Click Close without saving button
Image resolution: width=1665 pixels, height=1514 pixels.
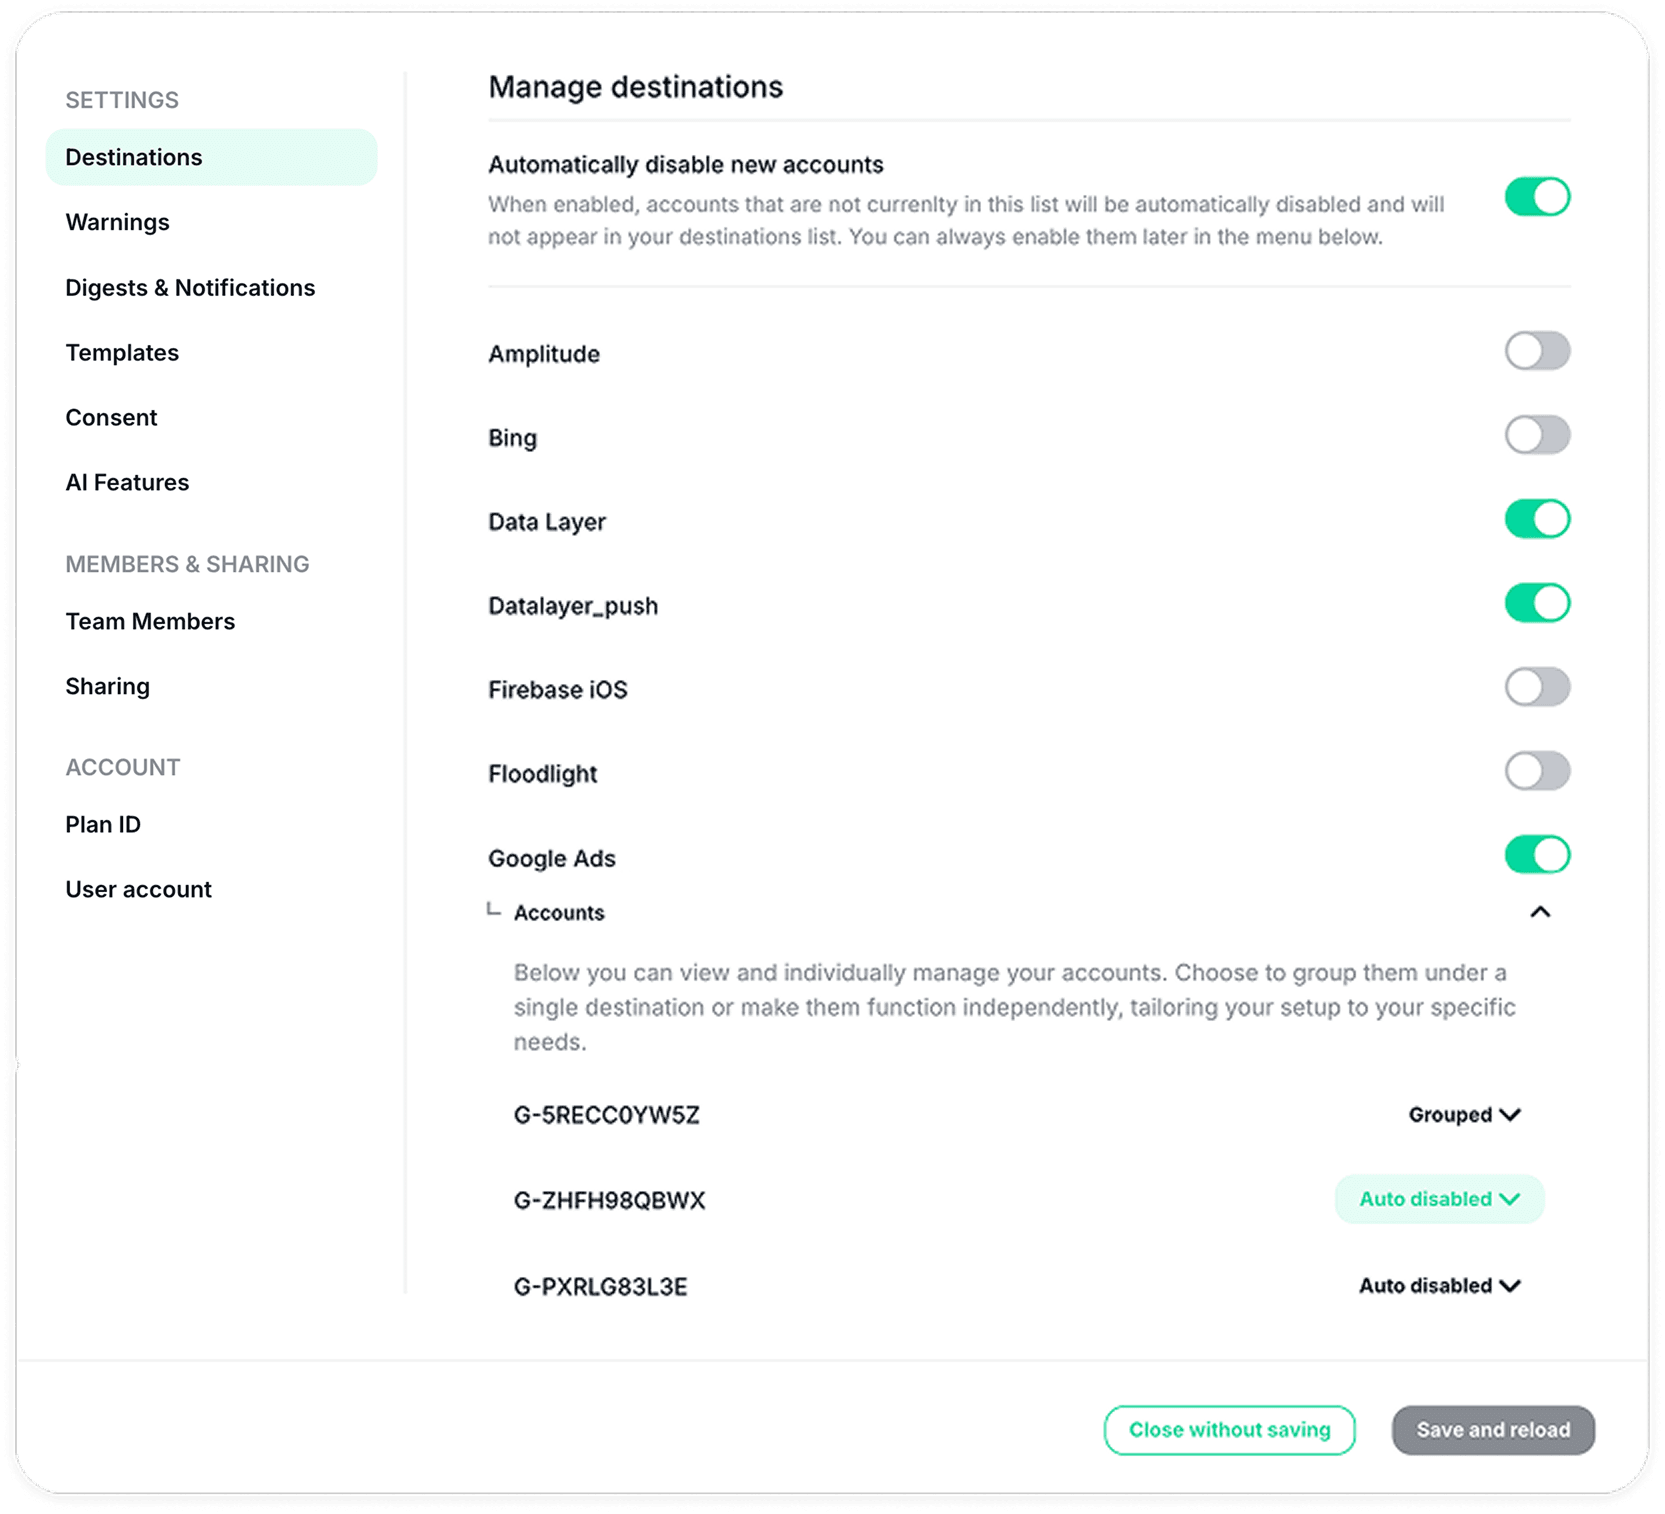pyautogui.click(x=1229, y=1430)
